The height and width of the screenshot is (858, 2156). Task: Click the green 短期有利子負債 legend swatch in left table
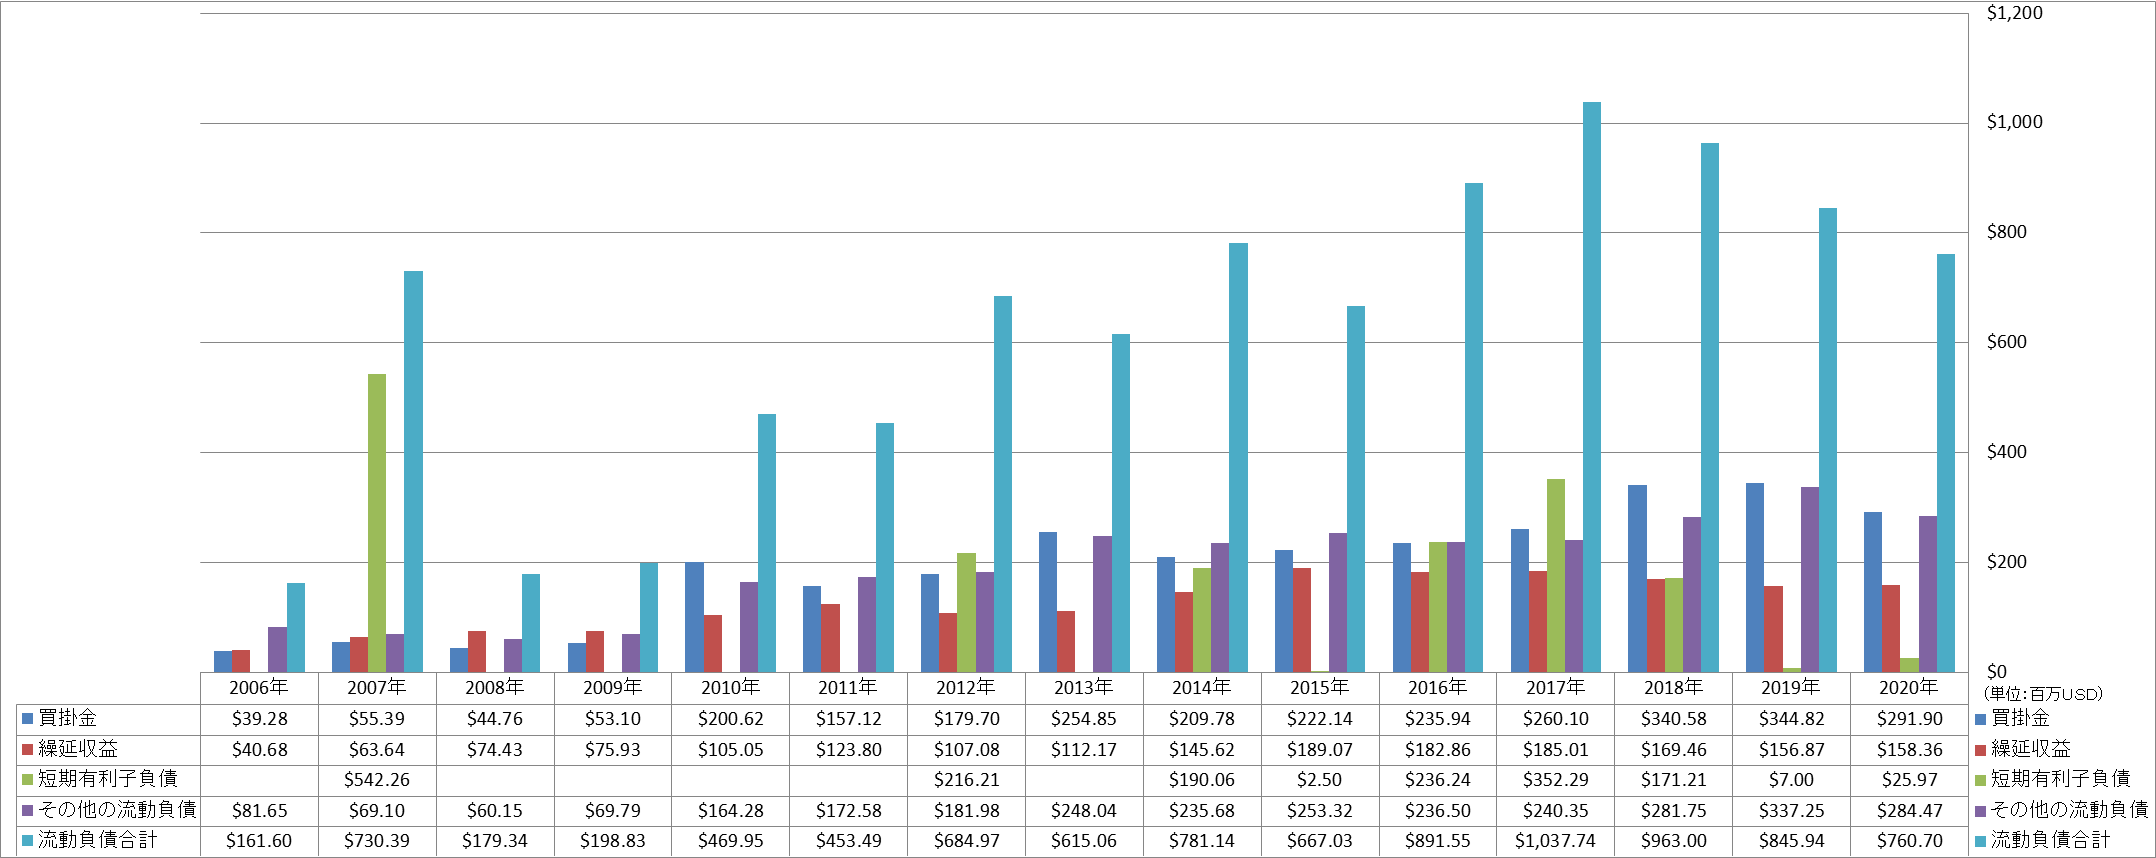(x=28, y=779)
